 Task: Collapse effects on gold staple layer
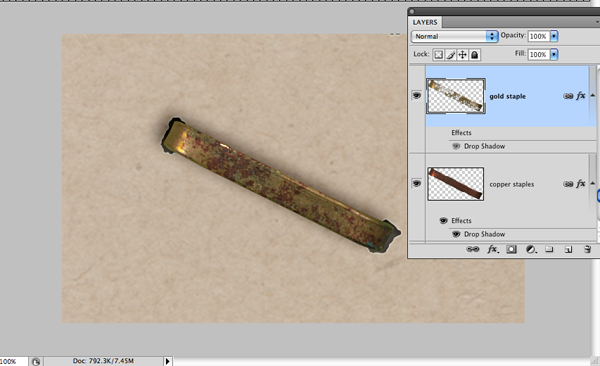pyautogui.click(x=593, y=95)
